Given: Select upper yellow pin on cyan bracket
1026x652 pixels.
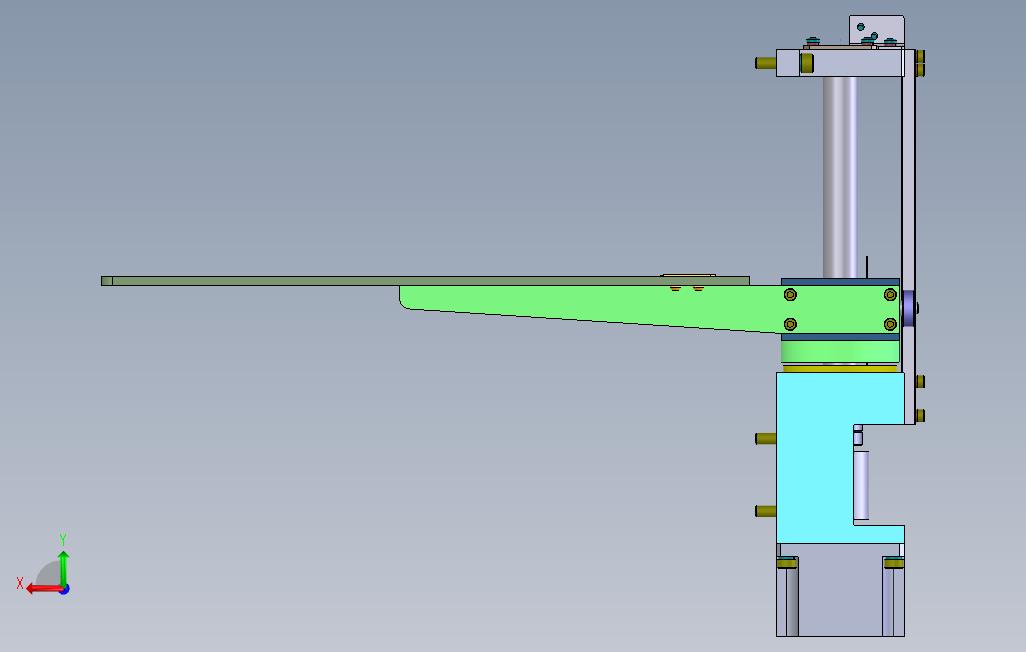Looking at the screenshot, I should (766, 439).
